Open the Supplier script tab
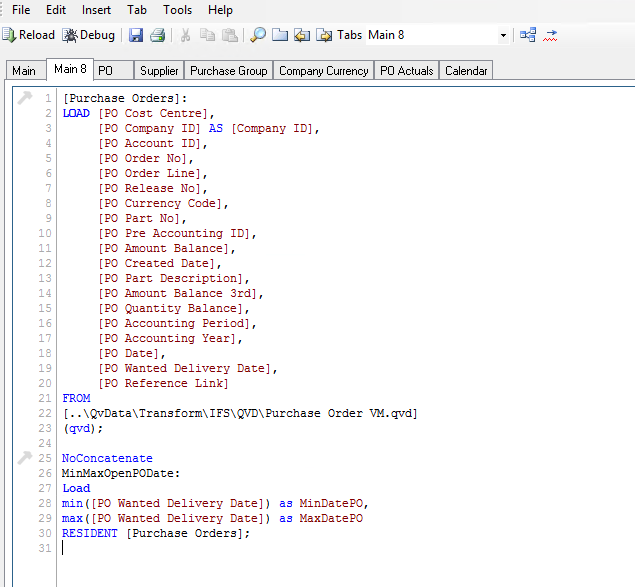This screenshot has height=587, width=635. (159, 71)
